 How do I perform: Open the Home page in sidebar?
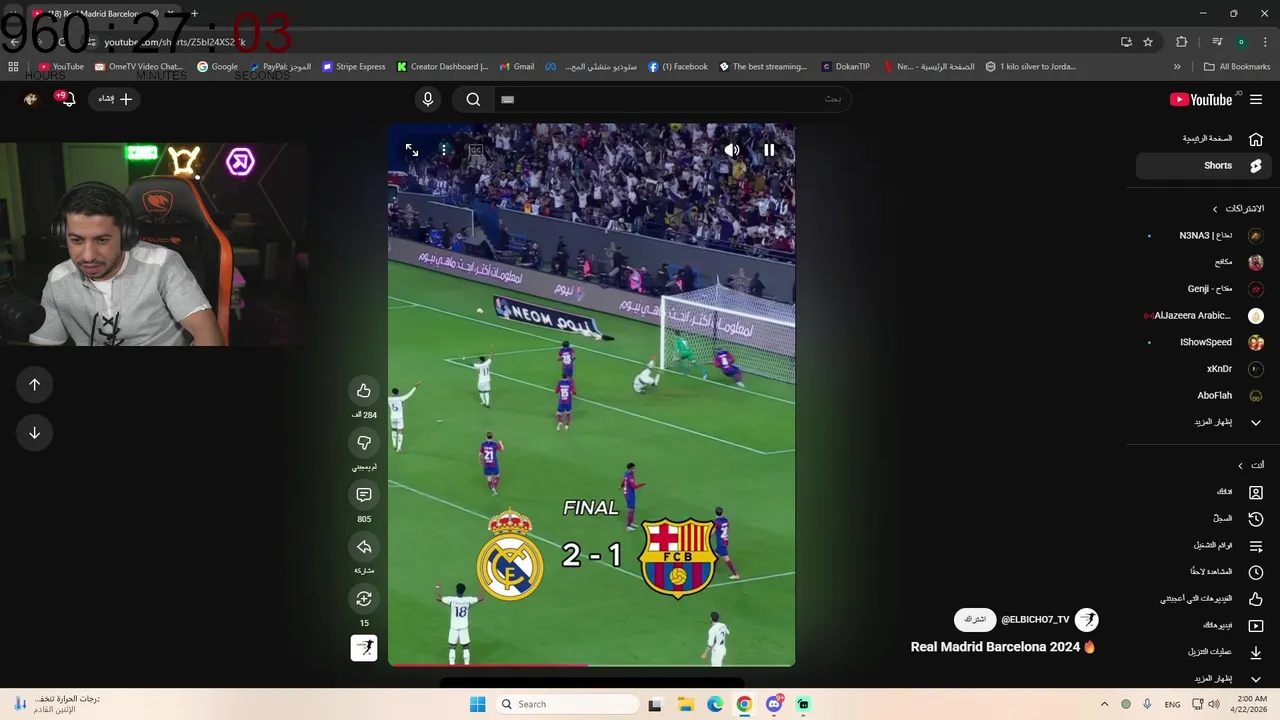pos(1205,139)
